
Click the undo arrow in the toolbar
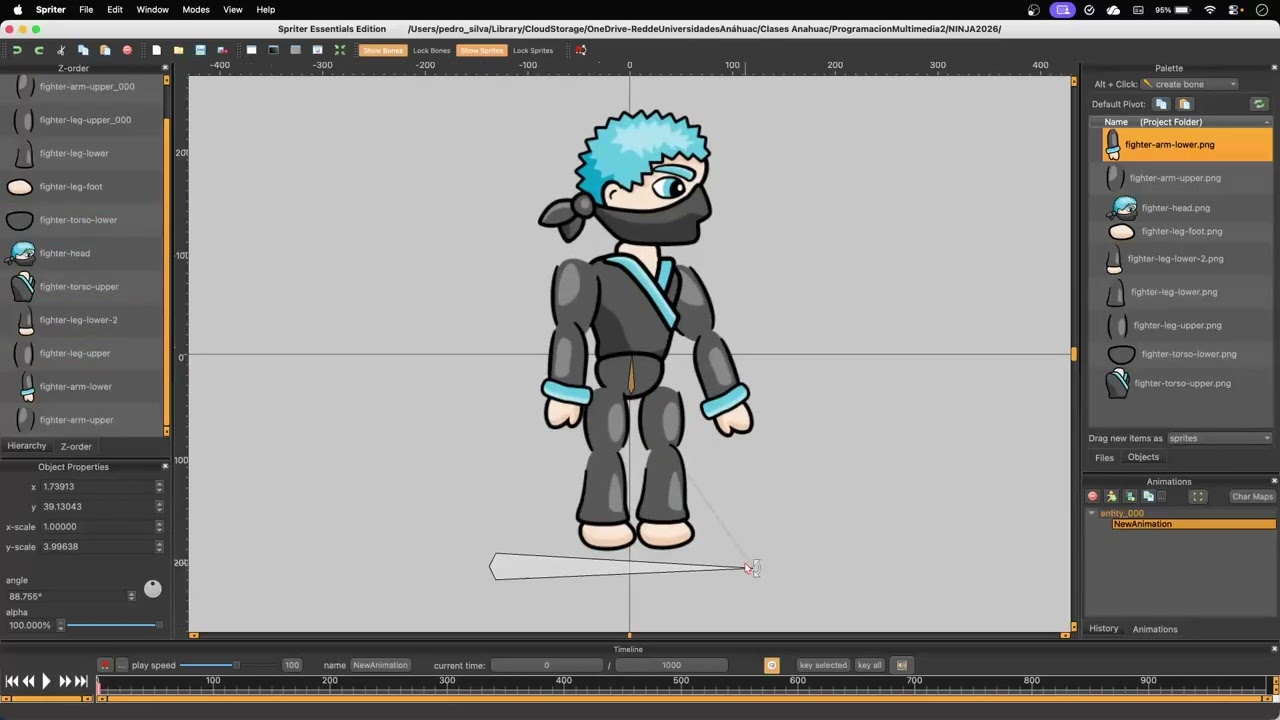pos(17,50)
